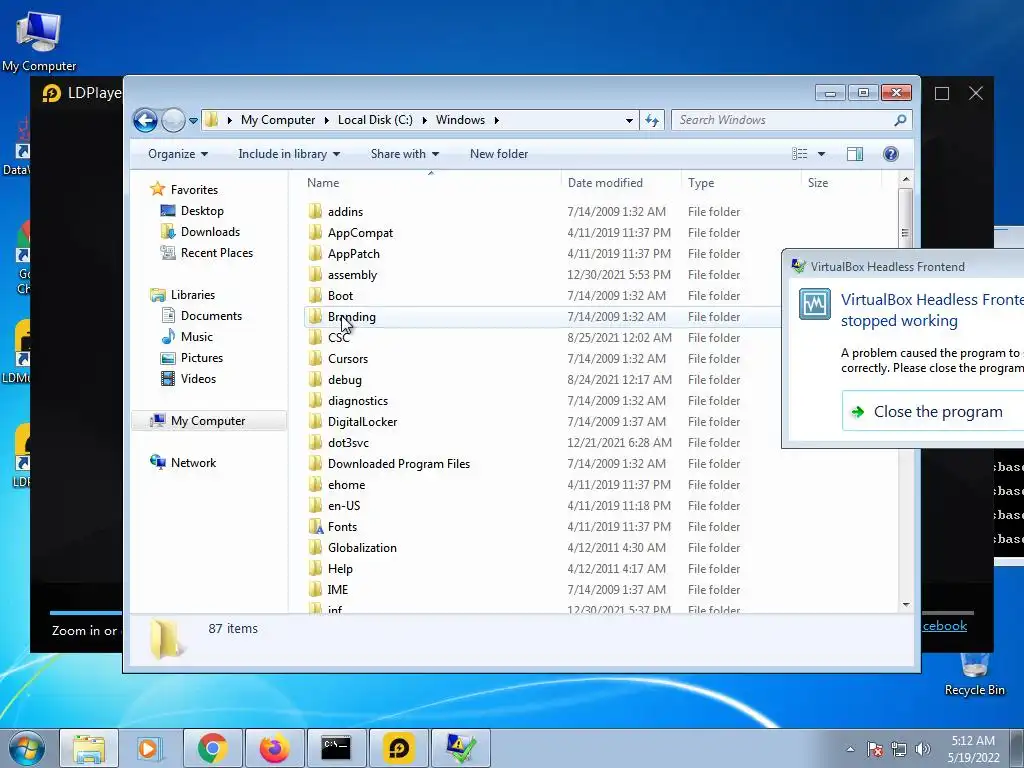Select the DigitalLocker folder icon
The height and width of the screenshot is (768, 1024).
tap(315, 421)
